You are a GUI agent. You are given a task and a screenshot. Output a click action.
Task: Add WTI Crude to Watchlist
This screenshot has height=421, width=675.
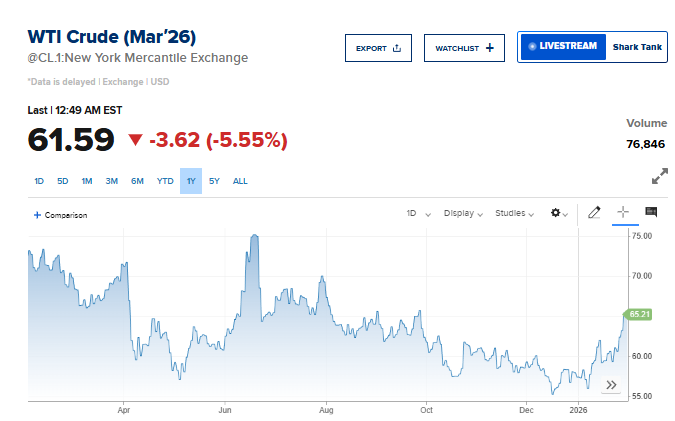[x=464, y=47]
